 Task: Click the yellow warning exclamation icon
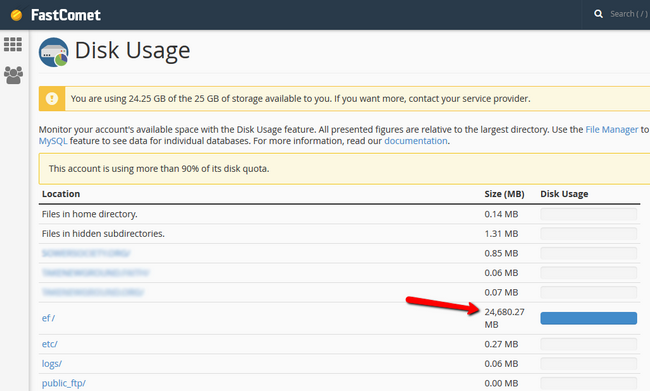(52, 99)
